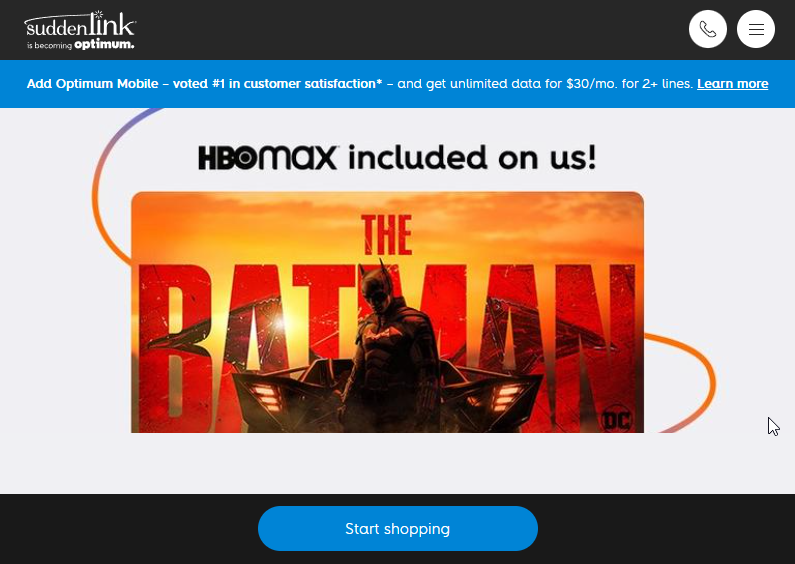Image resolution: width=795 pixels, height=564 pixels.
Task: Click 'voted #1 in customer satisfaction*' text
Action: 277,84
